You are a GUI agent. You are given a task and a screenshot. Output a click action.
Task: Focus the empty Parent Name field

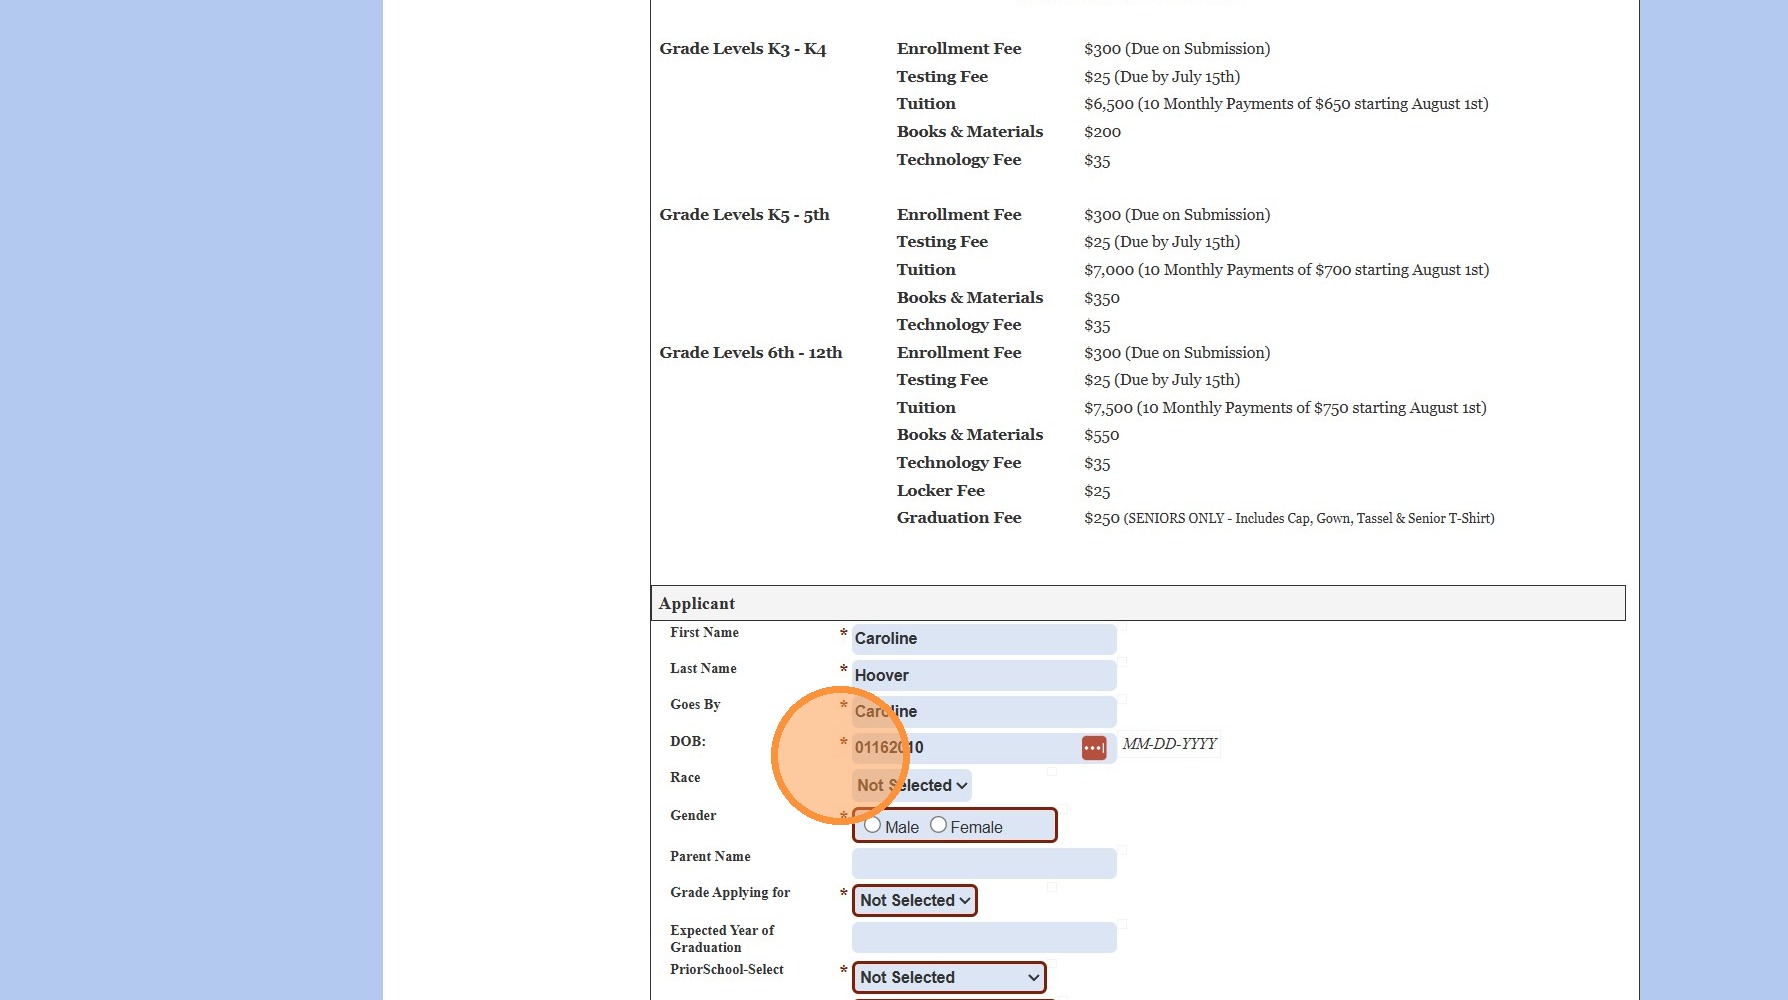984,863
